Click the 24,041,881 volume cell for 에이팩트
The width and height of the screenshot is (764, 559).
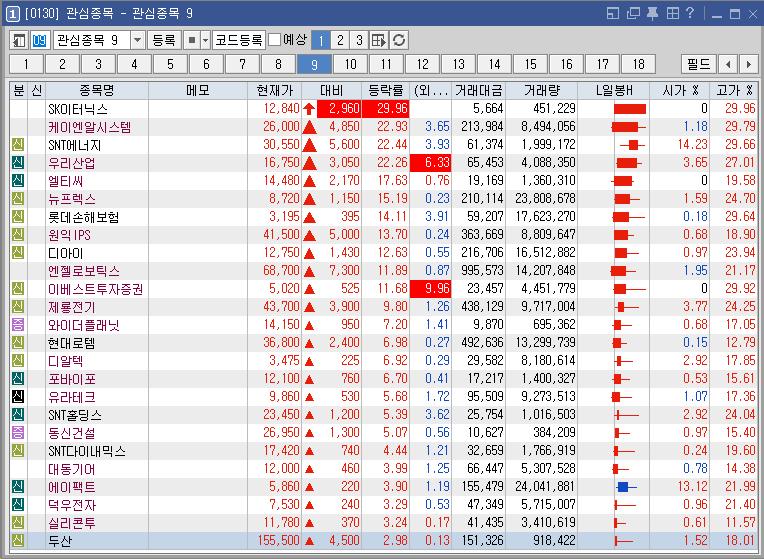point(546,486)
